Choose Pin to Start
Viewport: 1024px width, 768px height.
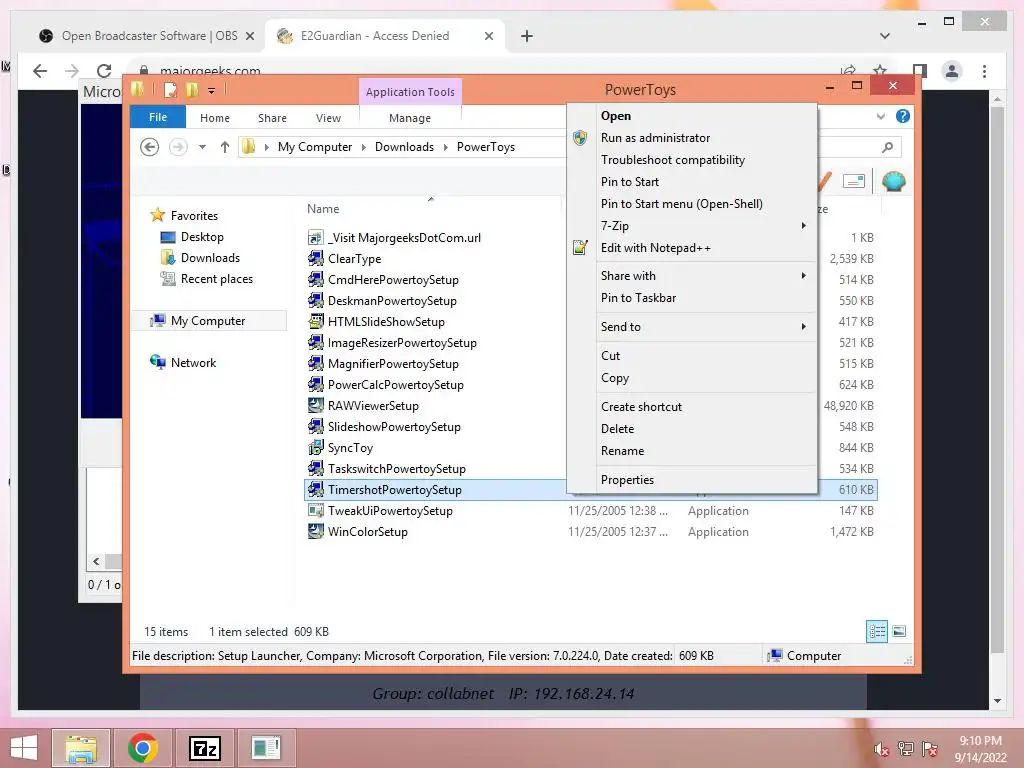click(x=692, y=182)
